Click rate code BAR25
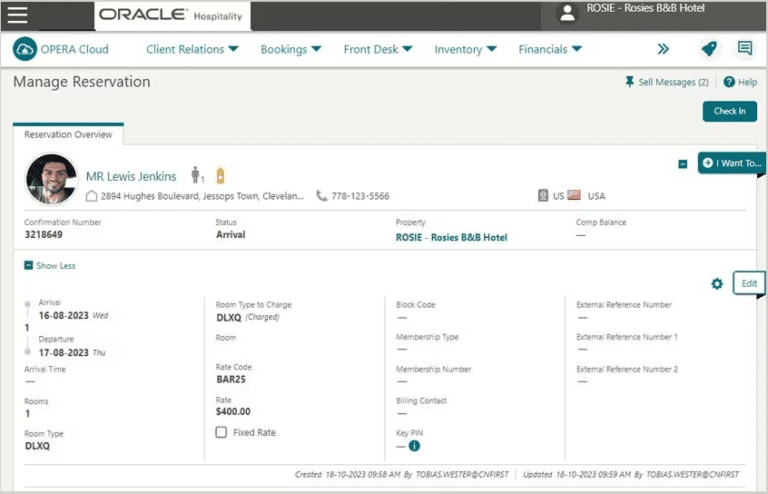 pos(231,379)
